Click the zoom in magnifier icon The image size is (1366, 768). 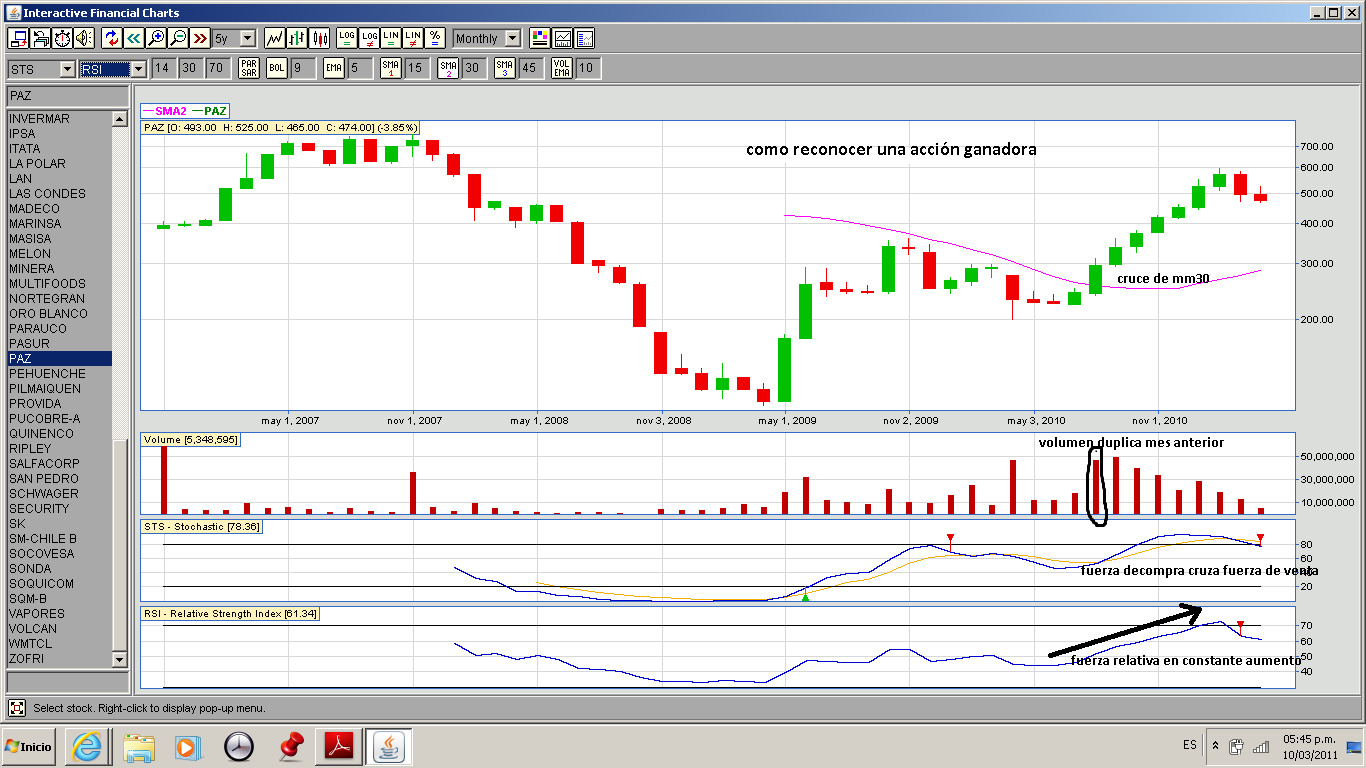pos(155,39)
